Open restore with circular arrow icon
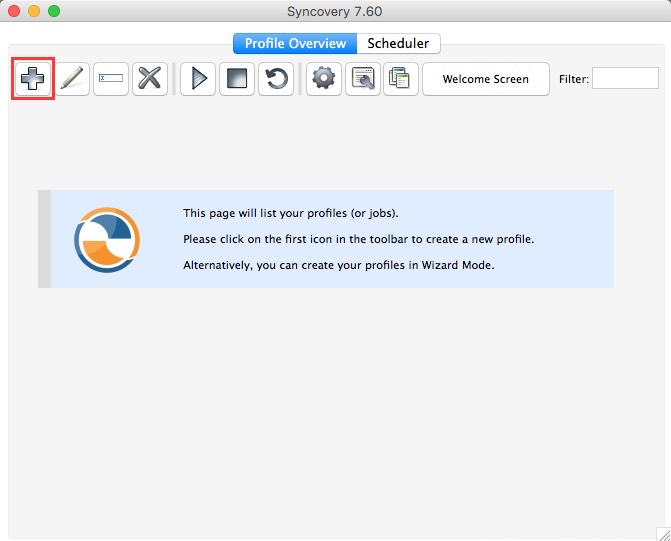This screenshot has width=671, height=541. point(276,79)
